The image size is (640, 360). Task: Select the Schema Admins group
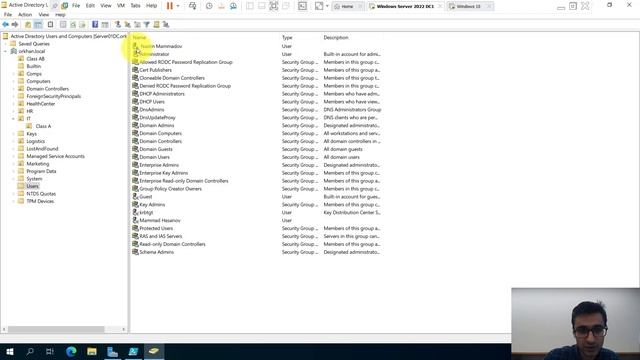point(156,252)
